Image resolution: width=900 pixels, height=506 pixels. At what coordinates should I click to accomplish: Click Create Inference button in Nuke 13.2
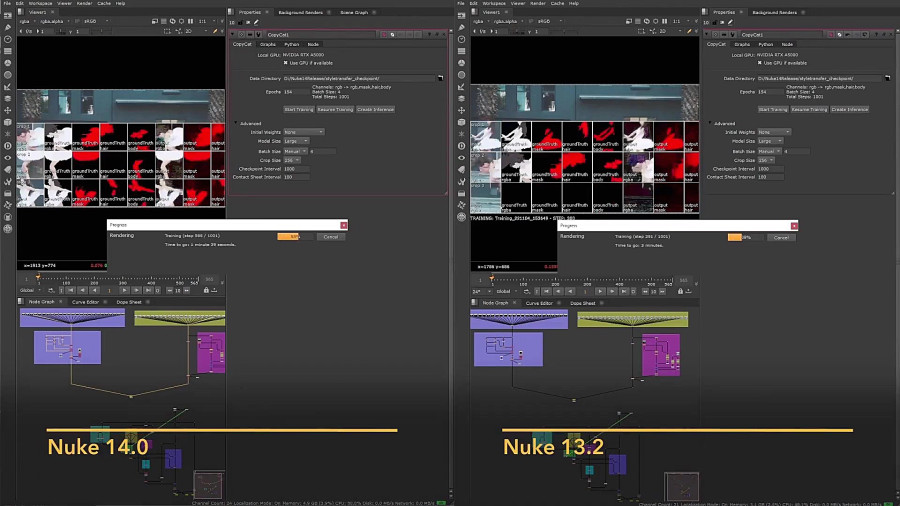point(849,109)
